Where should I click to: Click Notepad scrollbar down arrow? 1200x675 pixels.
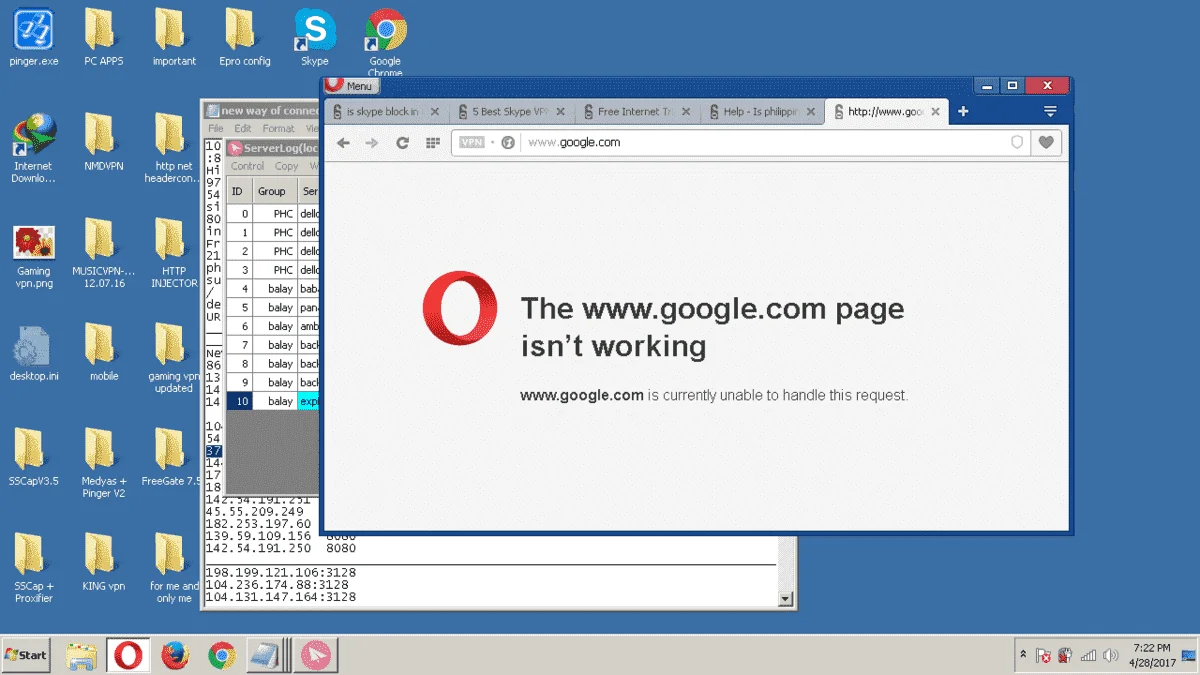786,598
